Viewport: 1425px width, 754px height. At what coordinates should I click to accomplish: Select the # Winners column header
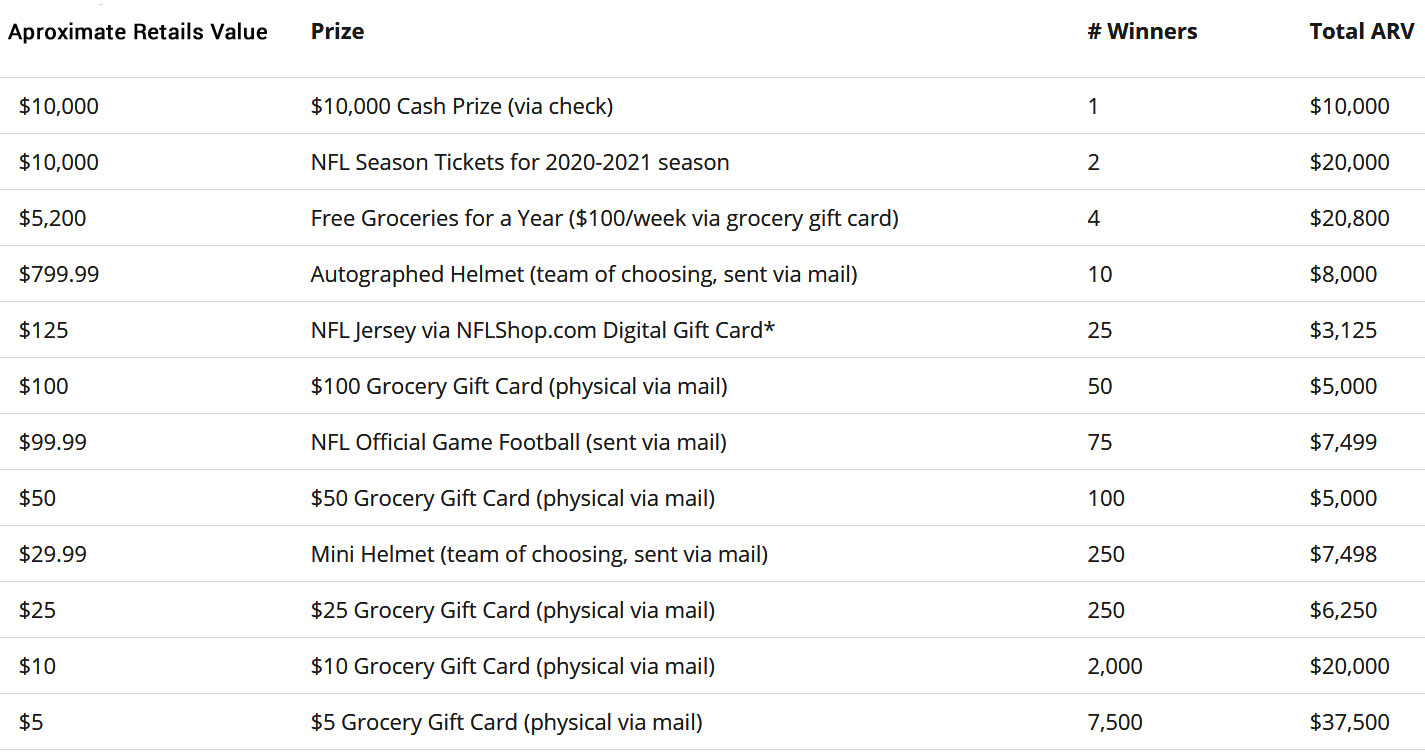coord(1142,31)
